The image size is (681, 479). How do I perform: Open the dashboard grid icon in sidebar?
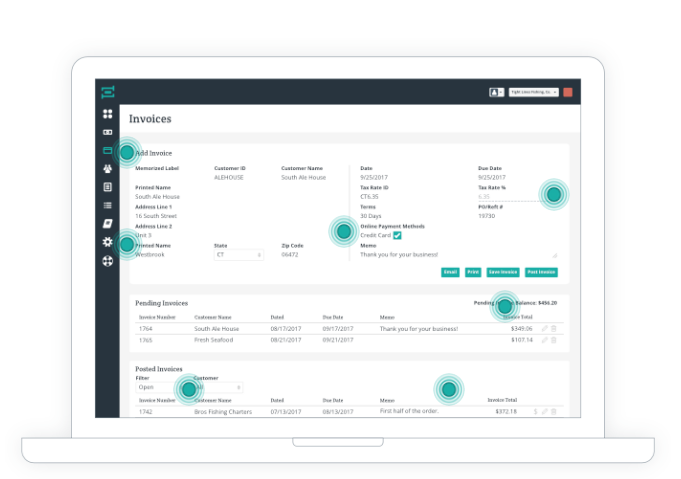[107, 114]
